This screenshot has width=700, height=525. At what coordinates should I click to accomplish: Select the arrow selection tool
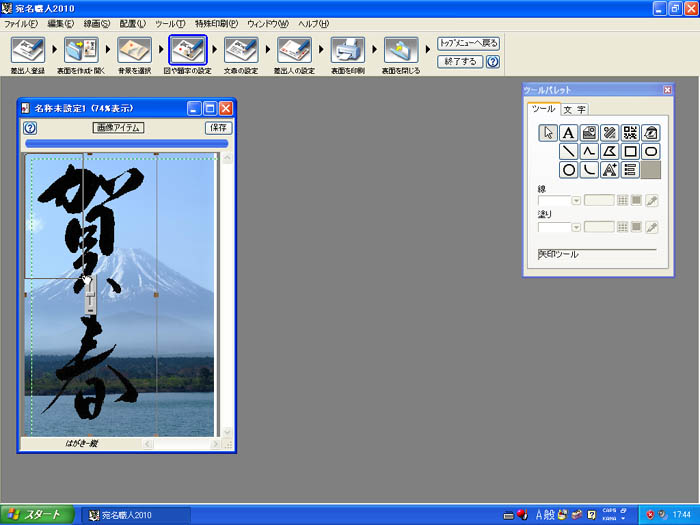(547, 133)
